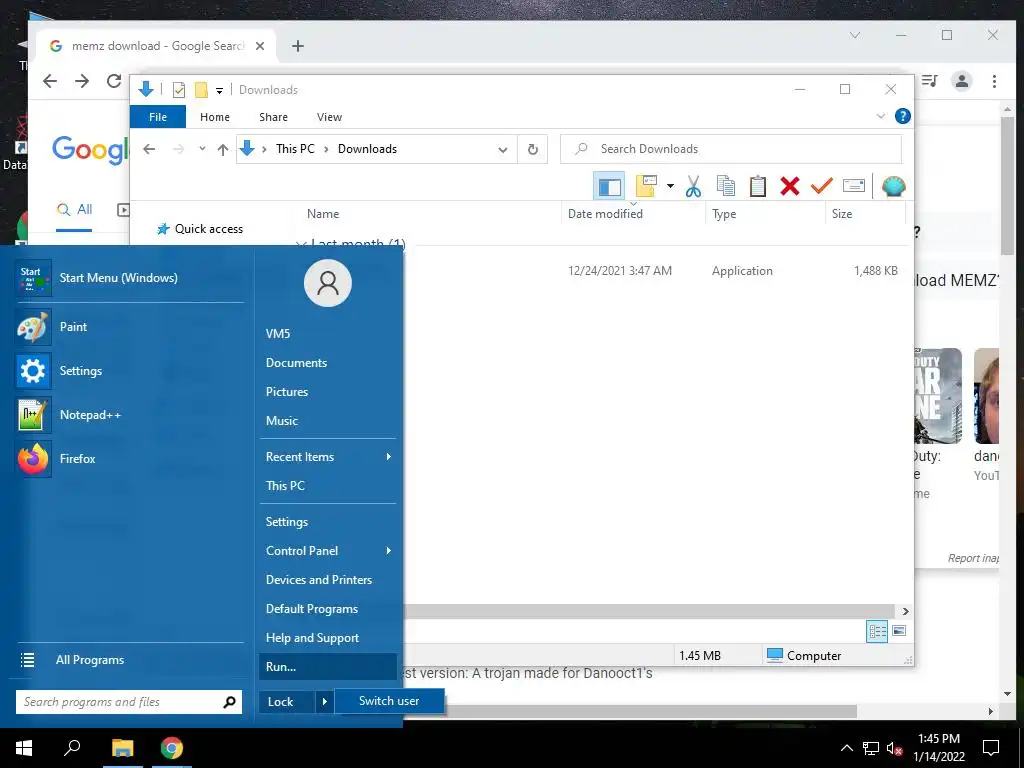Open the View ribbon tab

(x=329, y=117)
